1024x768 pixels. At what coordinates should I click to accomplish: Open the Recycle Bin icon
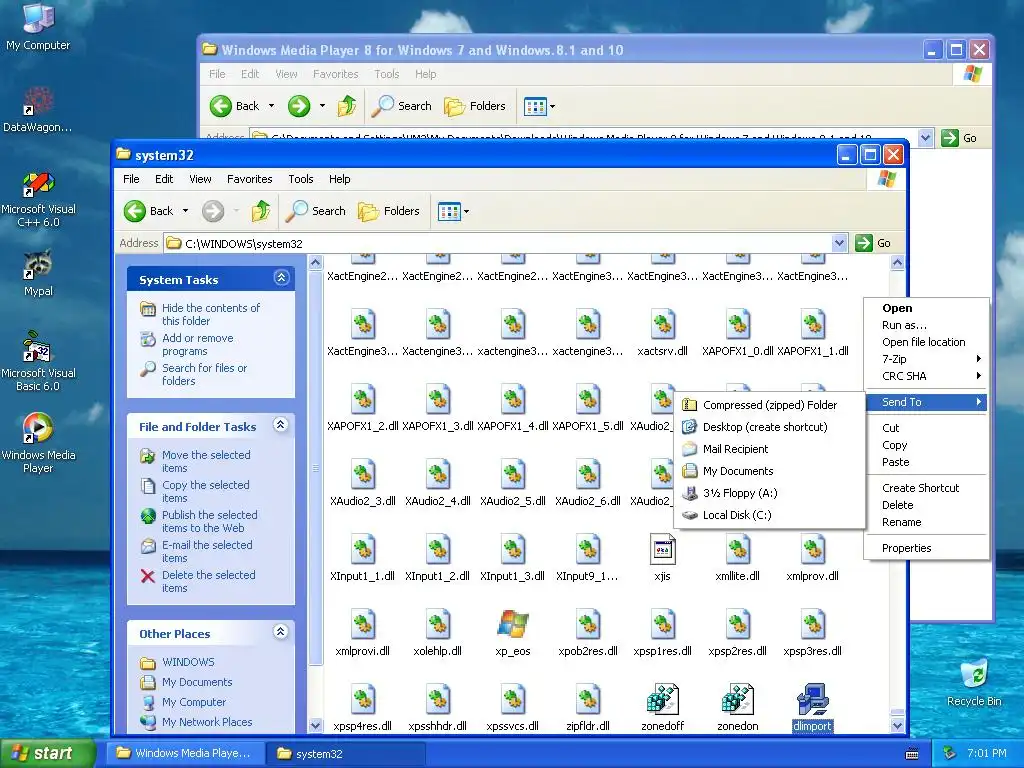pyautogui.click(x=974, y=683)
